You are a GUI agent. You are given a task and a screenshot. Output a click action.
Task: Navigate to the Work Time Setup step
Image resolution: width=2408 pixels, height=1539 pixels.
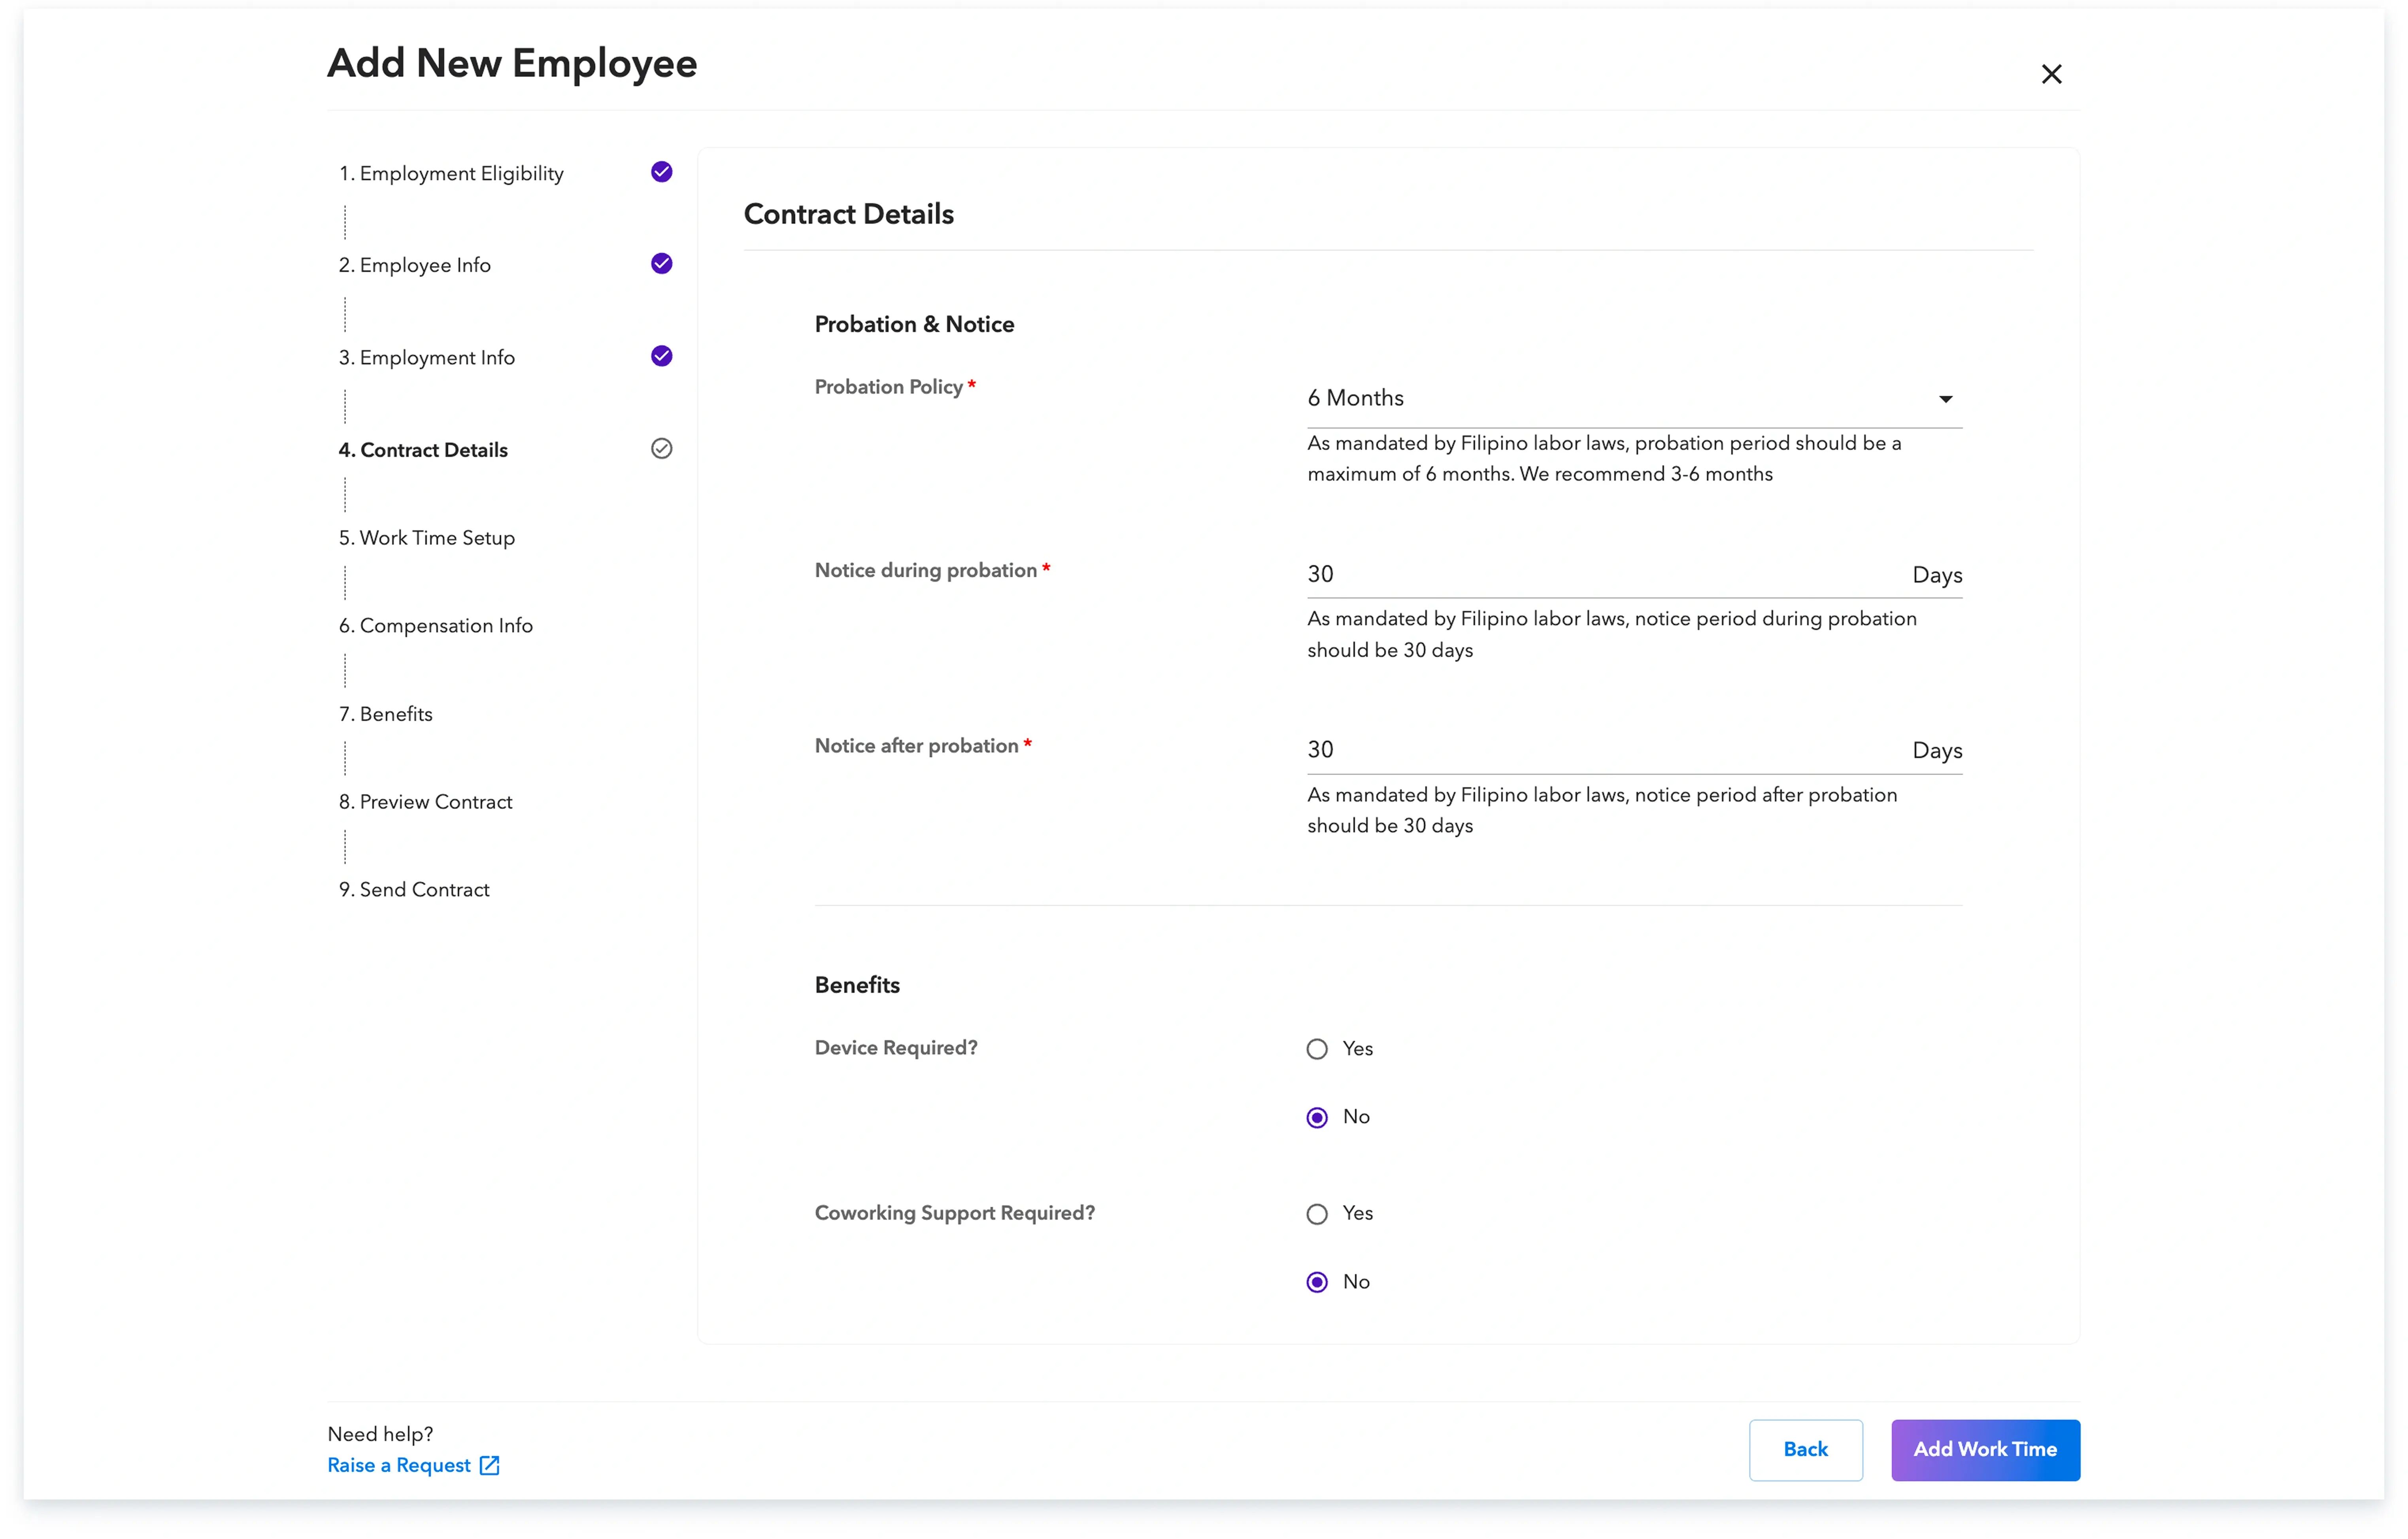pos(426,537)
